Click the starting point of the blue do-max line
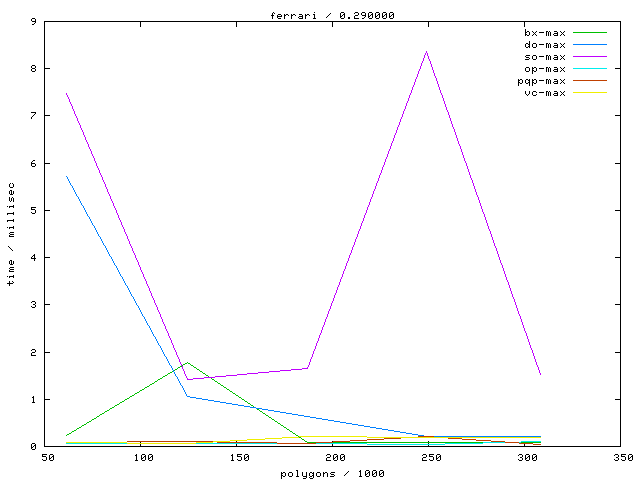This screenshot has width=640, height=480. pyautogui.click(x=66, y=176)
